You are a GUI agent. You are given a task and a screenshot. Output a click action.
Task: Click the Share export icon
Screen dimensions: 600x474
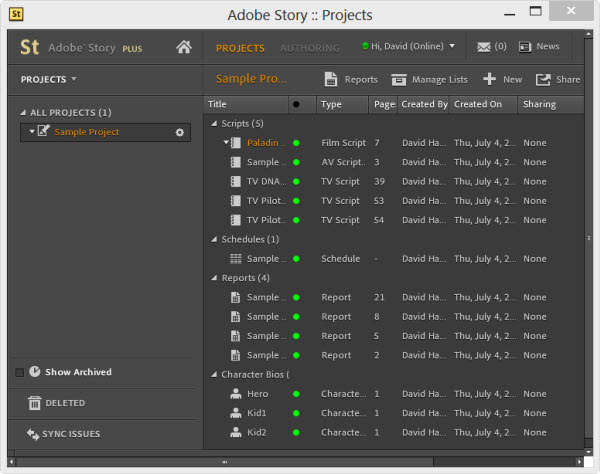[543, 80]
